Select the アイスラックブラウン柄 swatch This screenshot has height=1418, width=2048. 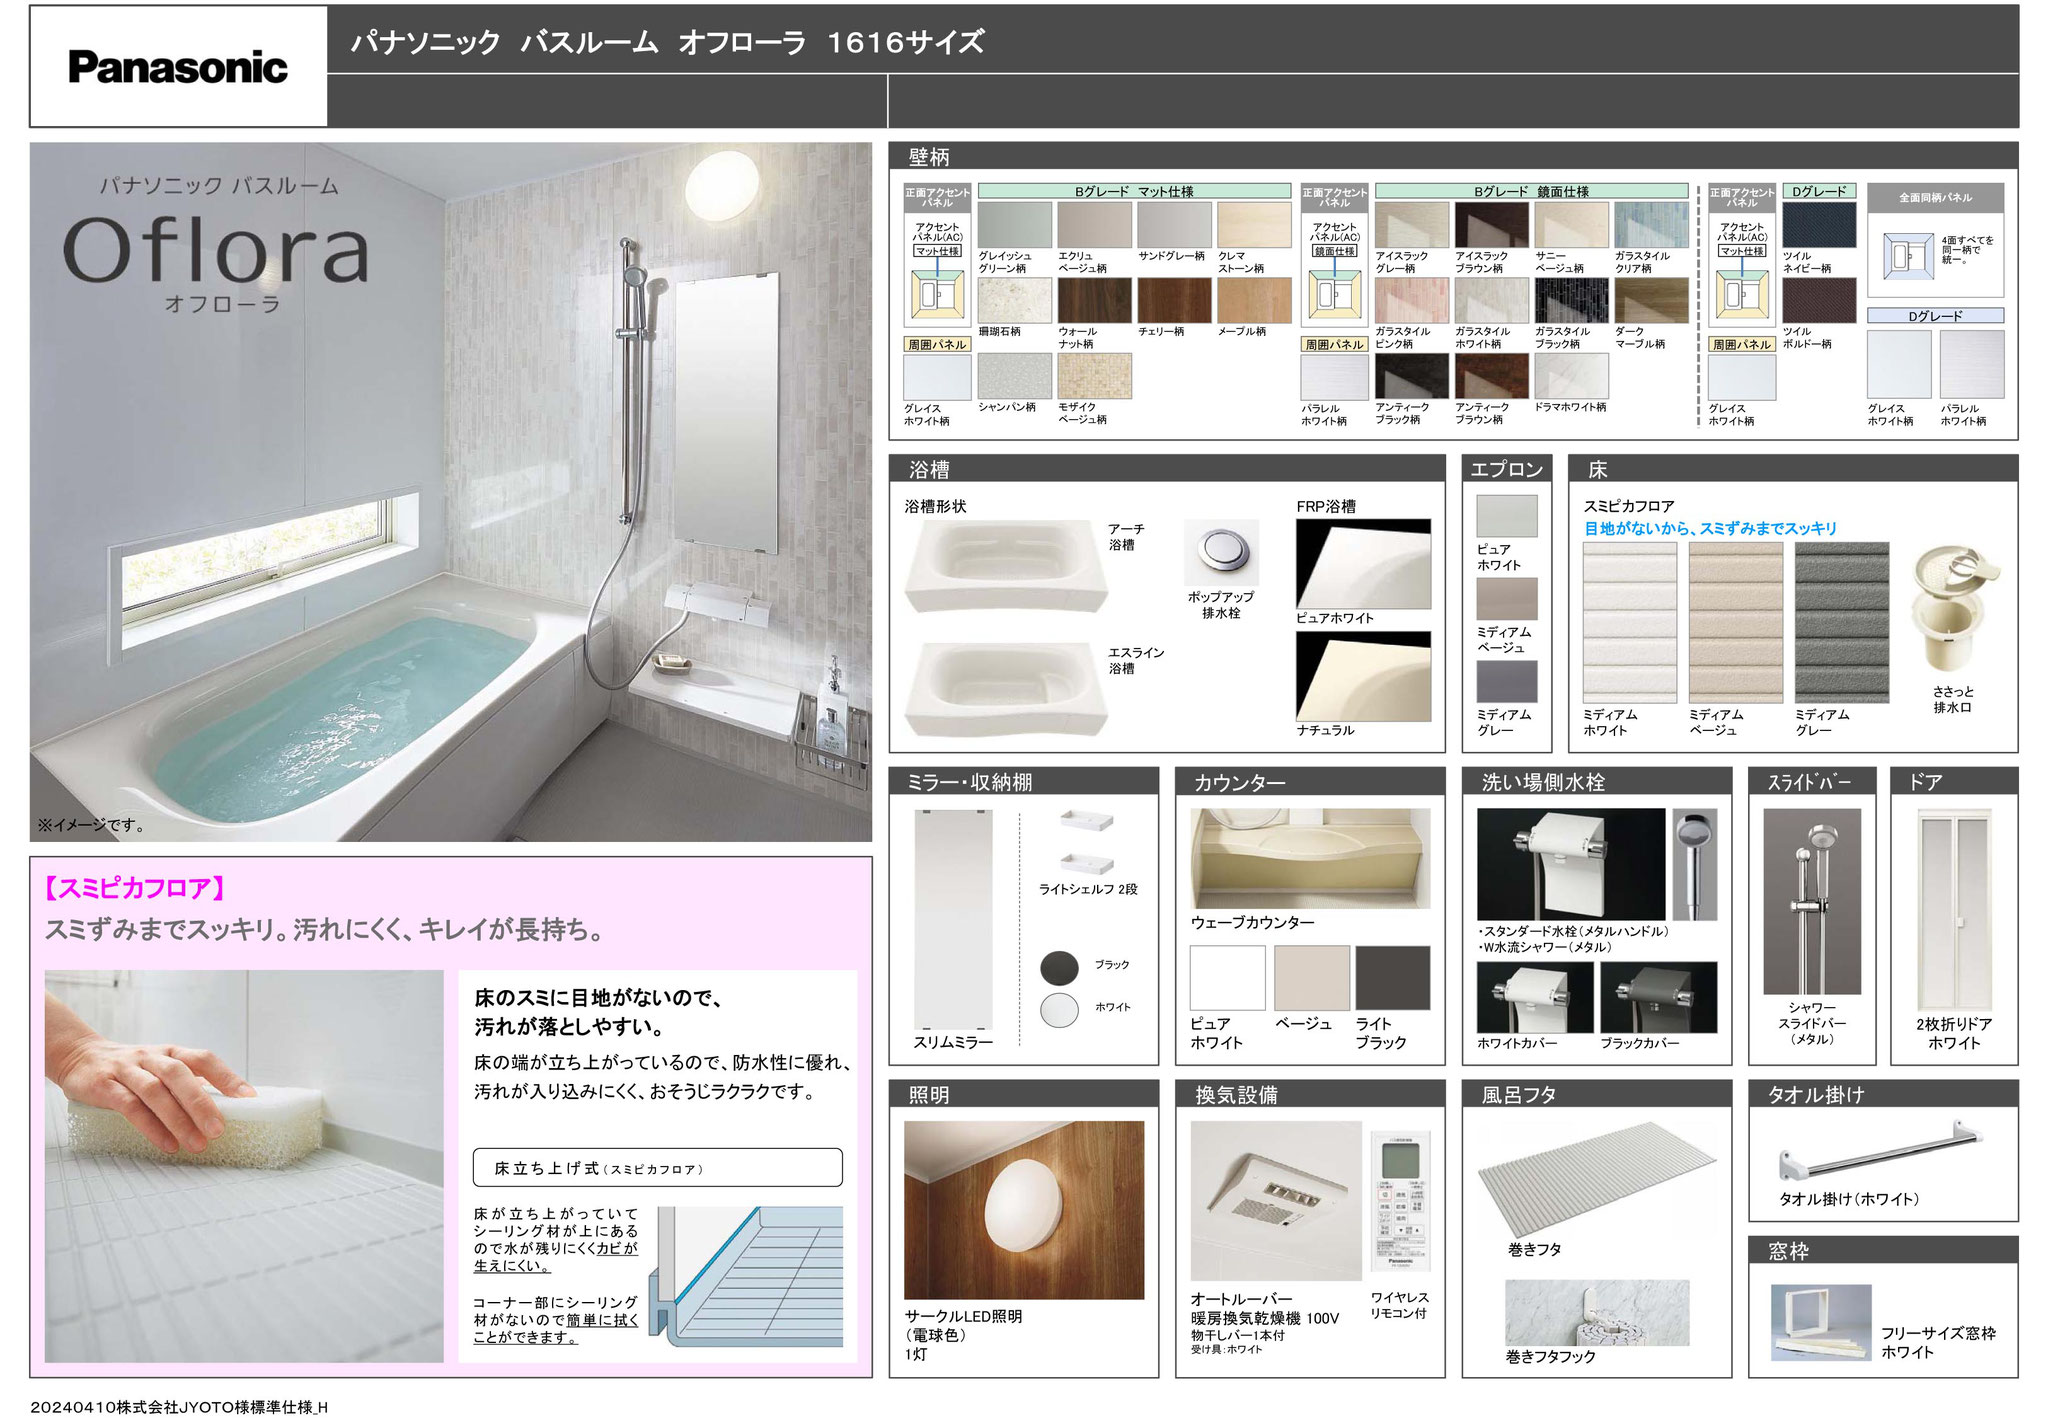(1491, 225)
